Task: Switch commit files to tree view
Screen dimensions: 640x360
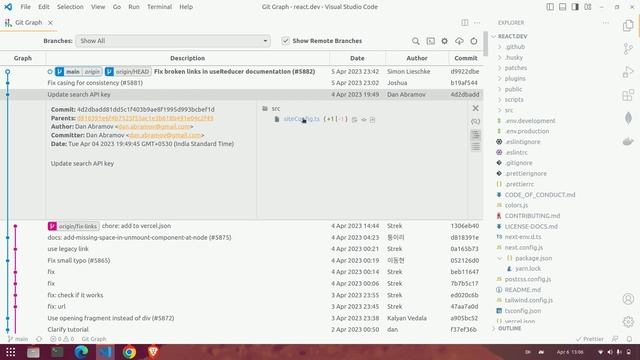Action: pyautogui.click(x=476, y=135)
